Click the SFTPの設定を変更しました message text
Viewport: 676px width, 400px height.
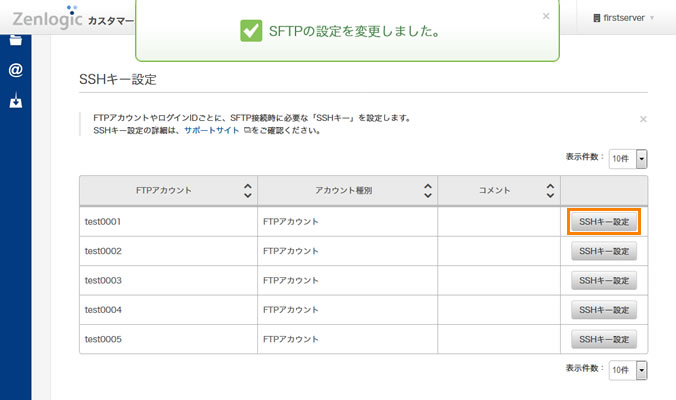[354, 31]
